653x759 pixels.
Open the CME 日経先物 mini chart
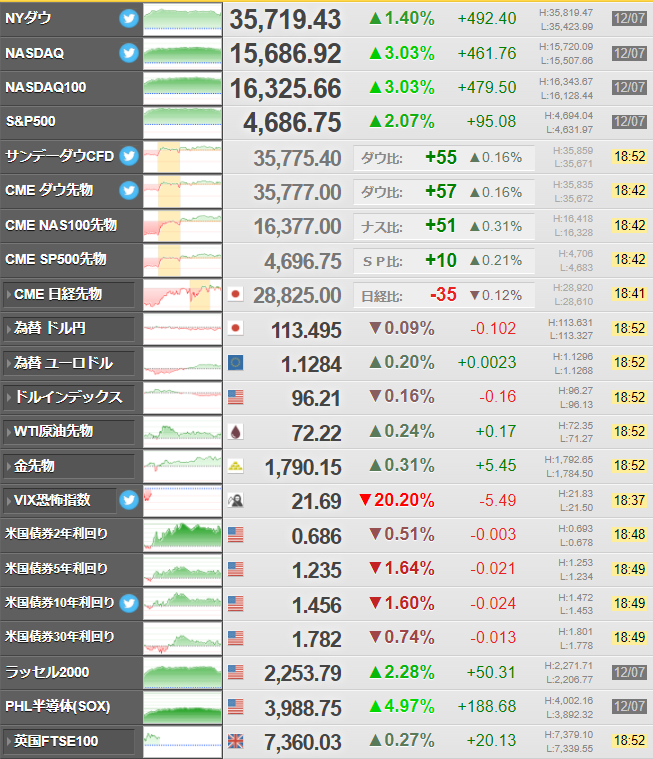[182, 294]
